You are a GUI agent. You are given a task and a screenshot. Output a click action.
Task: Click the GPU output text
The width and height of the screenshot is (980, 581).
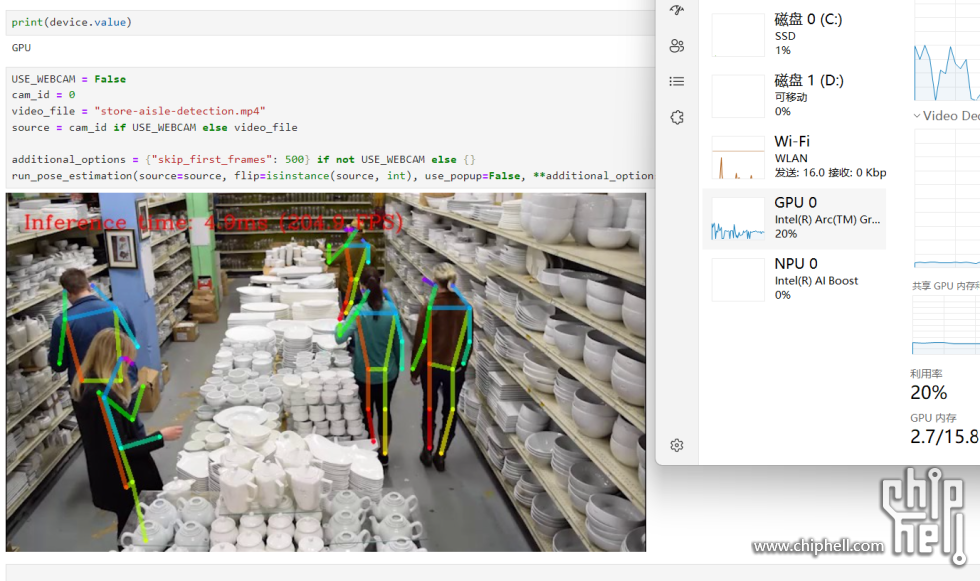[21, 47]
